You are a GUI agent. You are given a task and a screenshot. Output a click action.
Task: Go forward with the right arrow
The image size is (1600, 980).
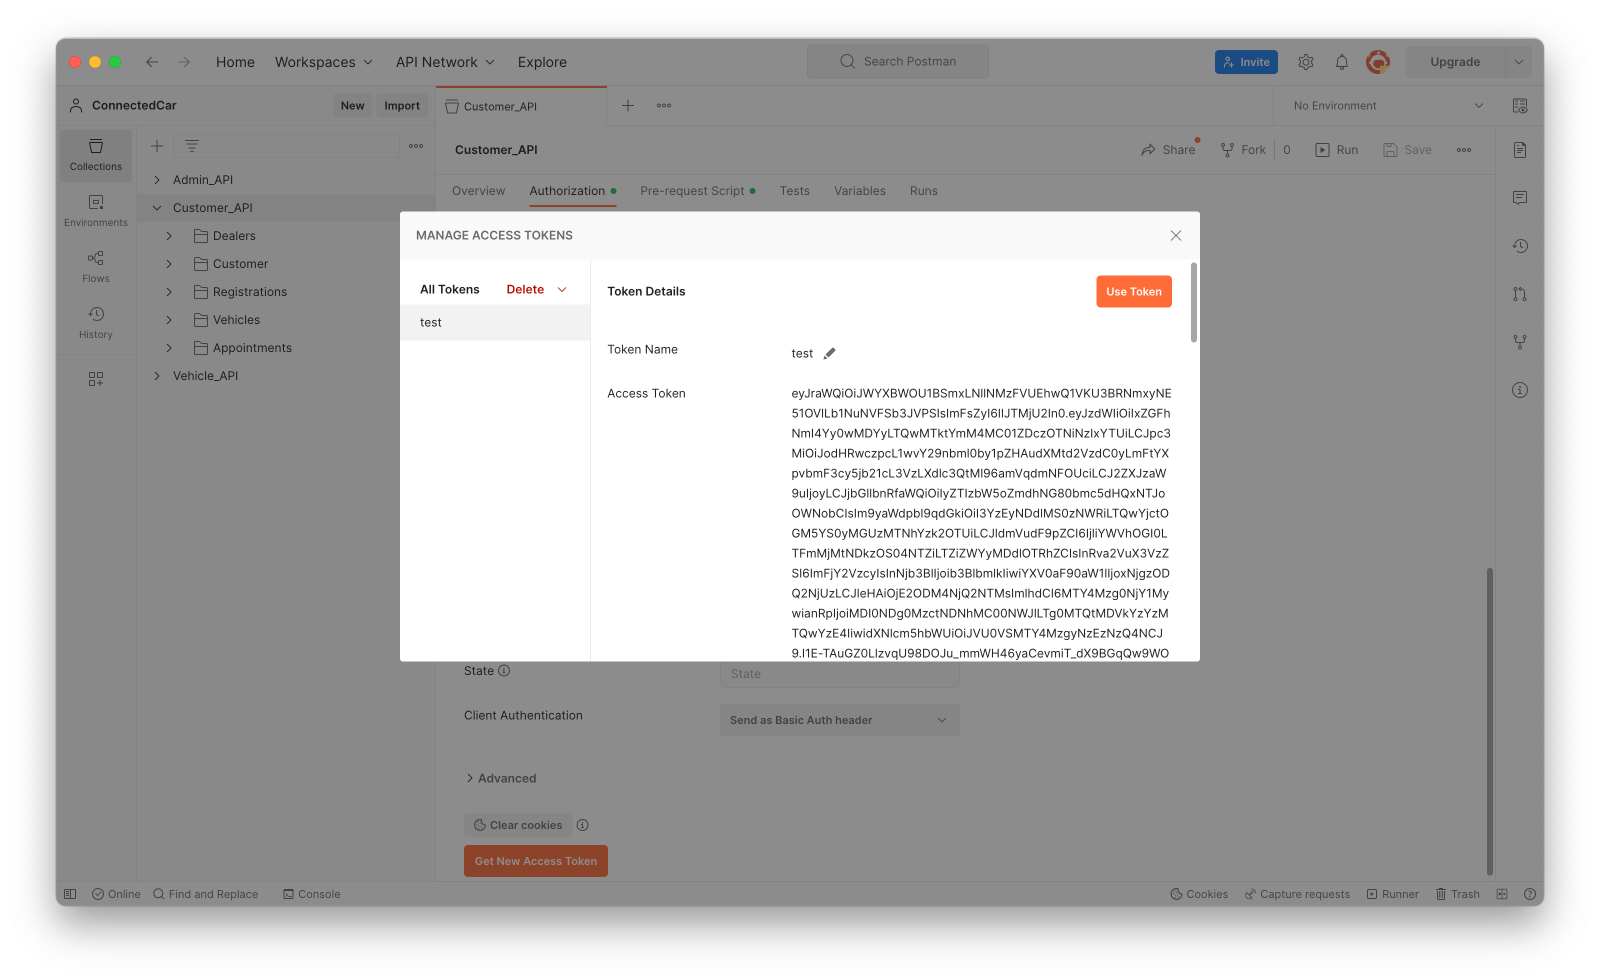(184, 62)
